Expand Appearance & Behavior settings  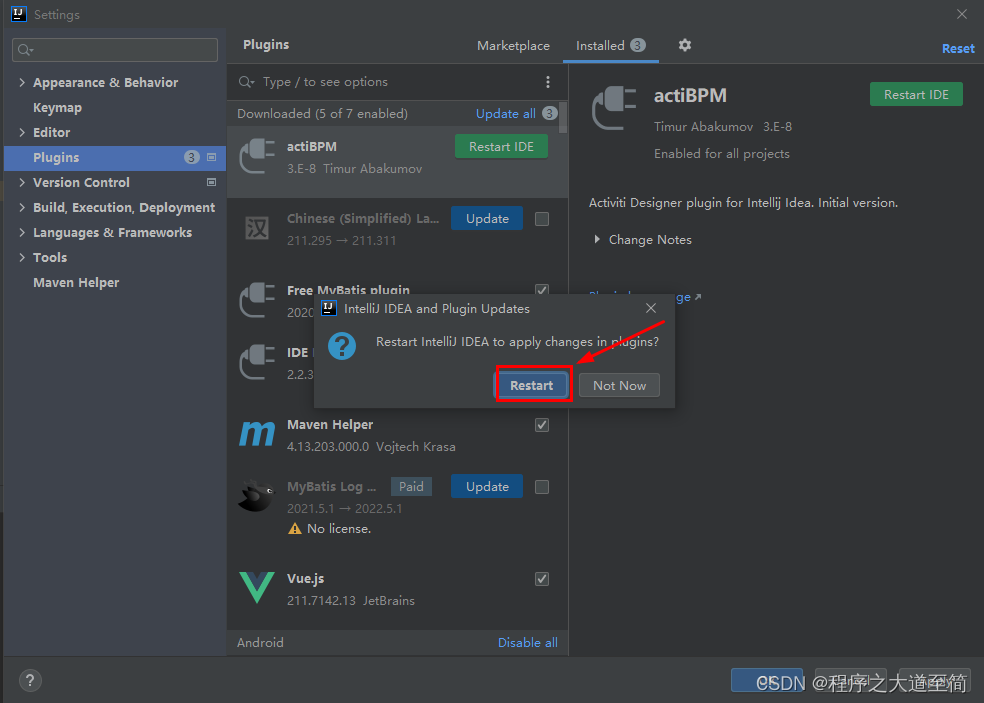coord(22,82)
